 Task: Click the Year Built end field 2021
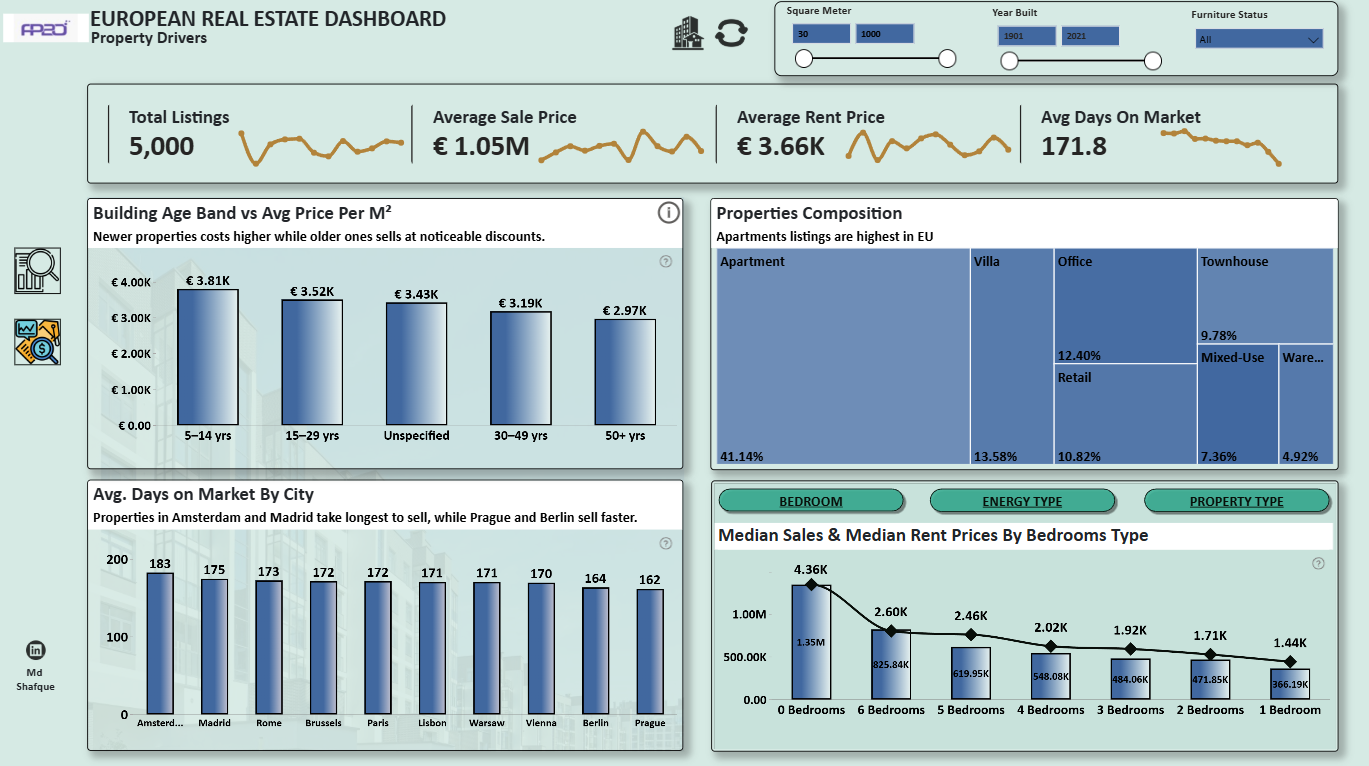(1090, 36)
